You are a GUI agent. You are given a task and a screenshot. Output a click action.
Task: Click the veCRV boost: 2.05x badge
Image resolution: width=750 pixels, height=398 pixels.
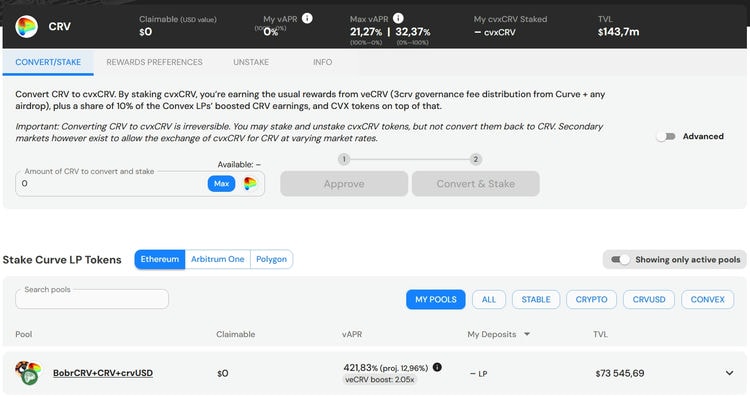[380, 380]
